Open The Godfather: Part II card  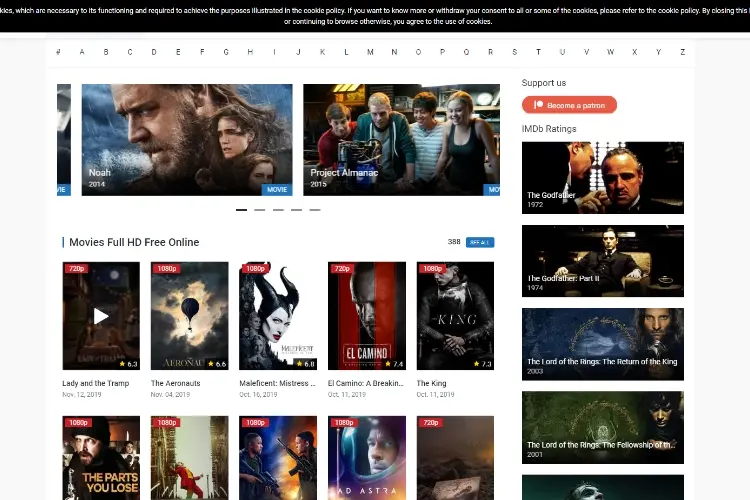tap(603, 261)
